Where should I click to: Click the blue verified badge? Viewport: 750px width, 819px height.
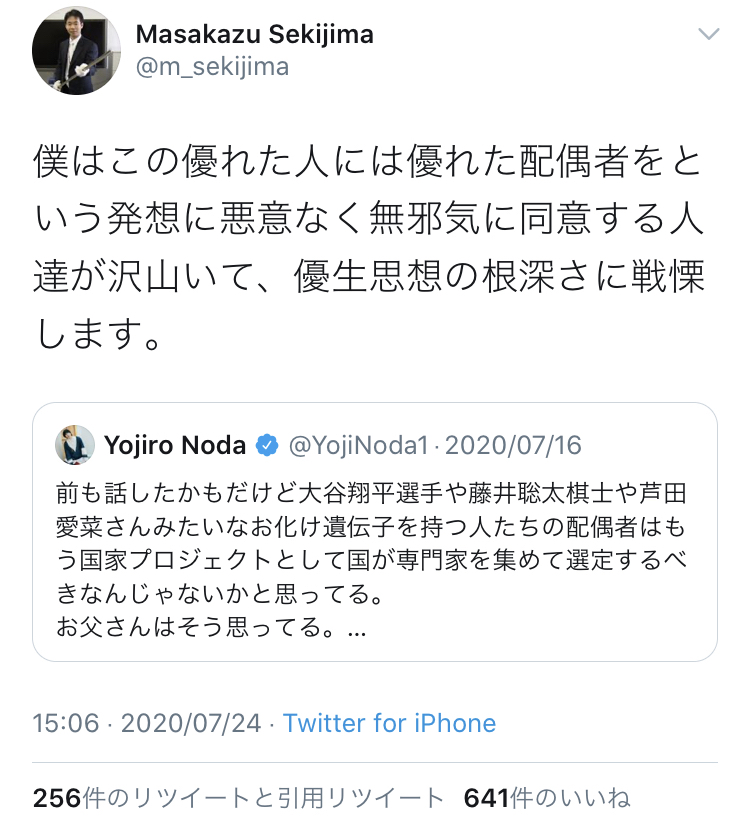coord(267,445)
